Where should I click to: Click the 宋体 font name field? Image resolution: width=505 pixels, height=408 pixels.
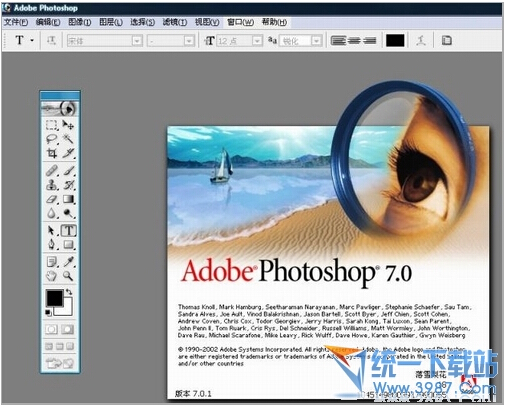tap(99, 41)
